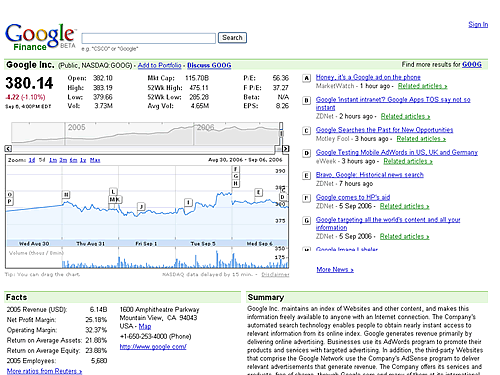
Task: Click the news marker D icon
Action: coord(307,153)
